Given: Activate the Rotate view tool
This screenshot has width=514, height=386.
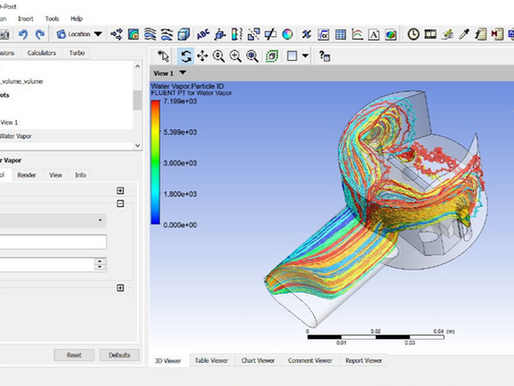Looking at the screenshot, I should [186, 56].
